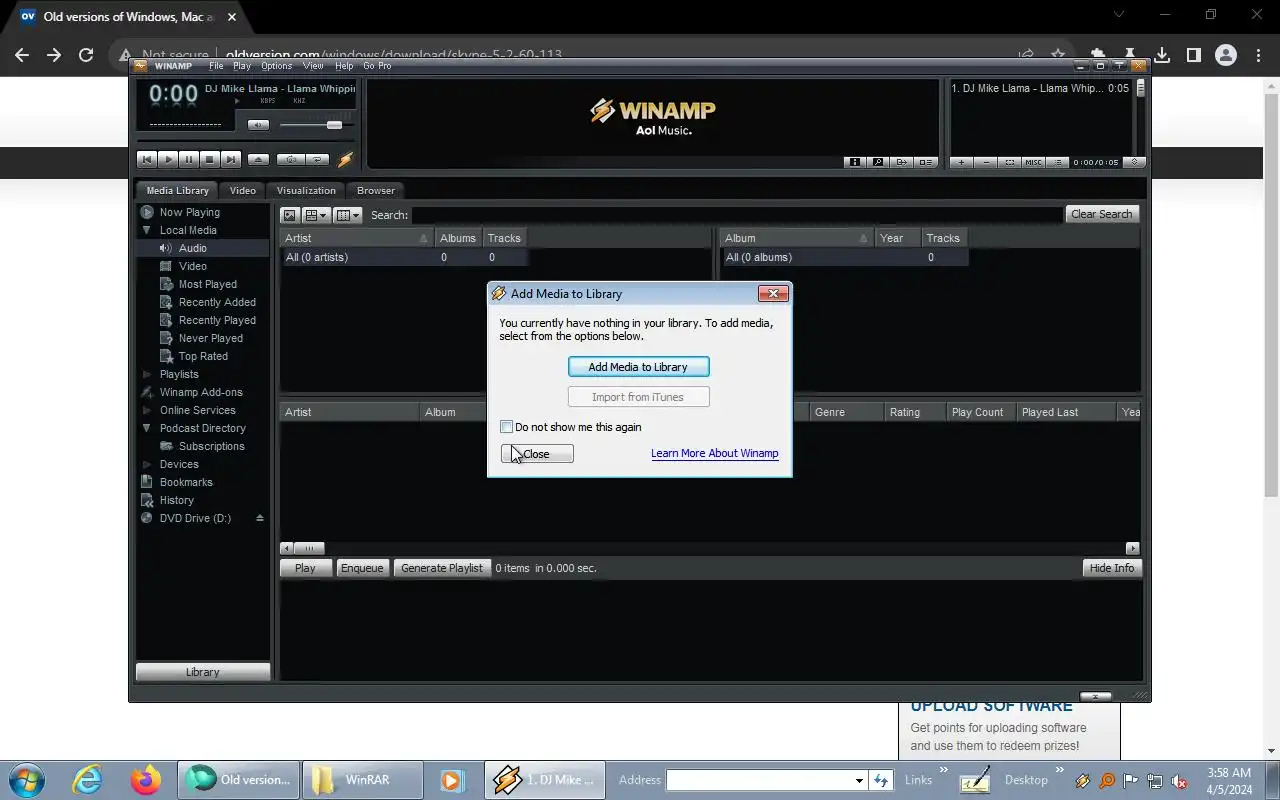Open the taskbar Address dropdown arrow
Viewport: 1280px width, 800px height.
click(858, 780)
